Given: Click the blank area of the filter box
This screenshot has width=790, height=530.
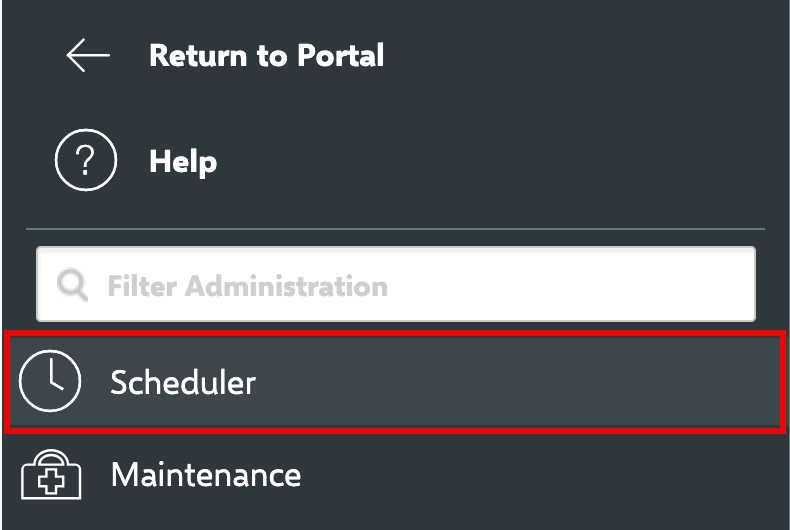Looking at the screenshot, I should click(580, 285).
